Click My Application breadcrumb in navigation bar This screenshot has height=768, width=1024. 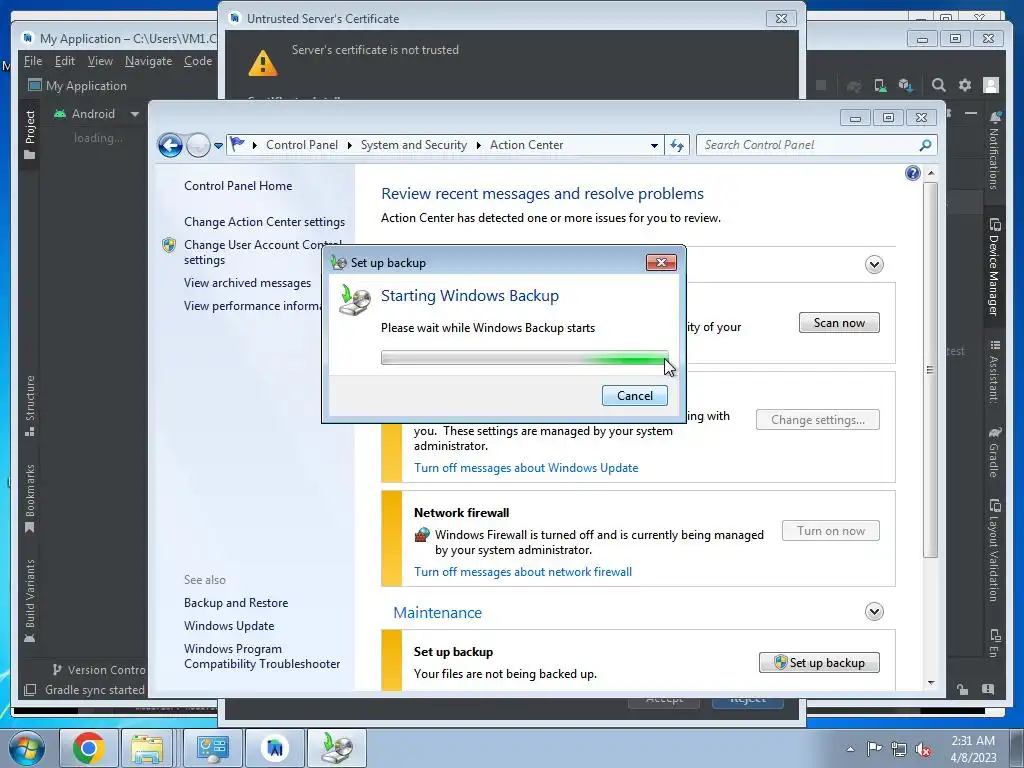click(78, 86)
